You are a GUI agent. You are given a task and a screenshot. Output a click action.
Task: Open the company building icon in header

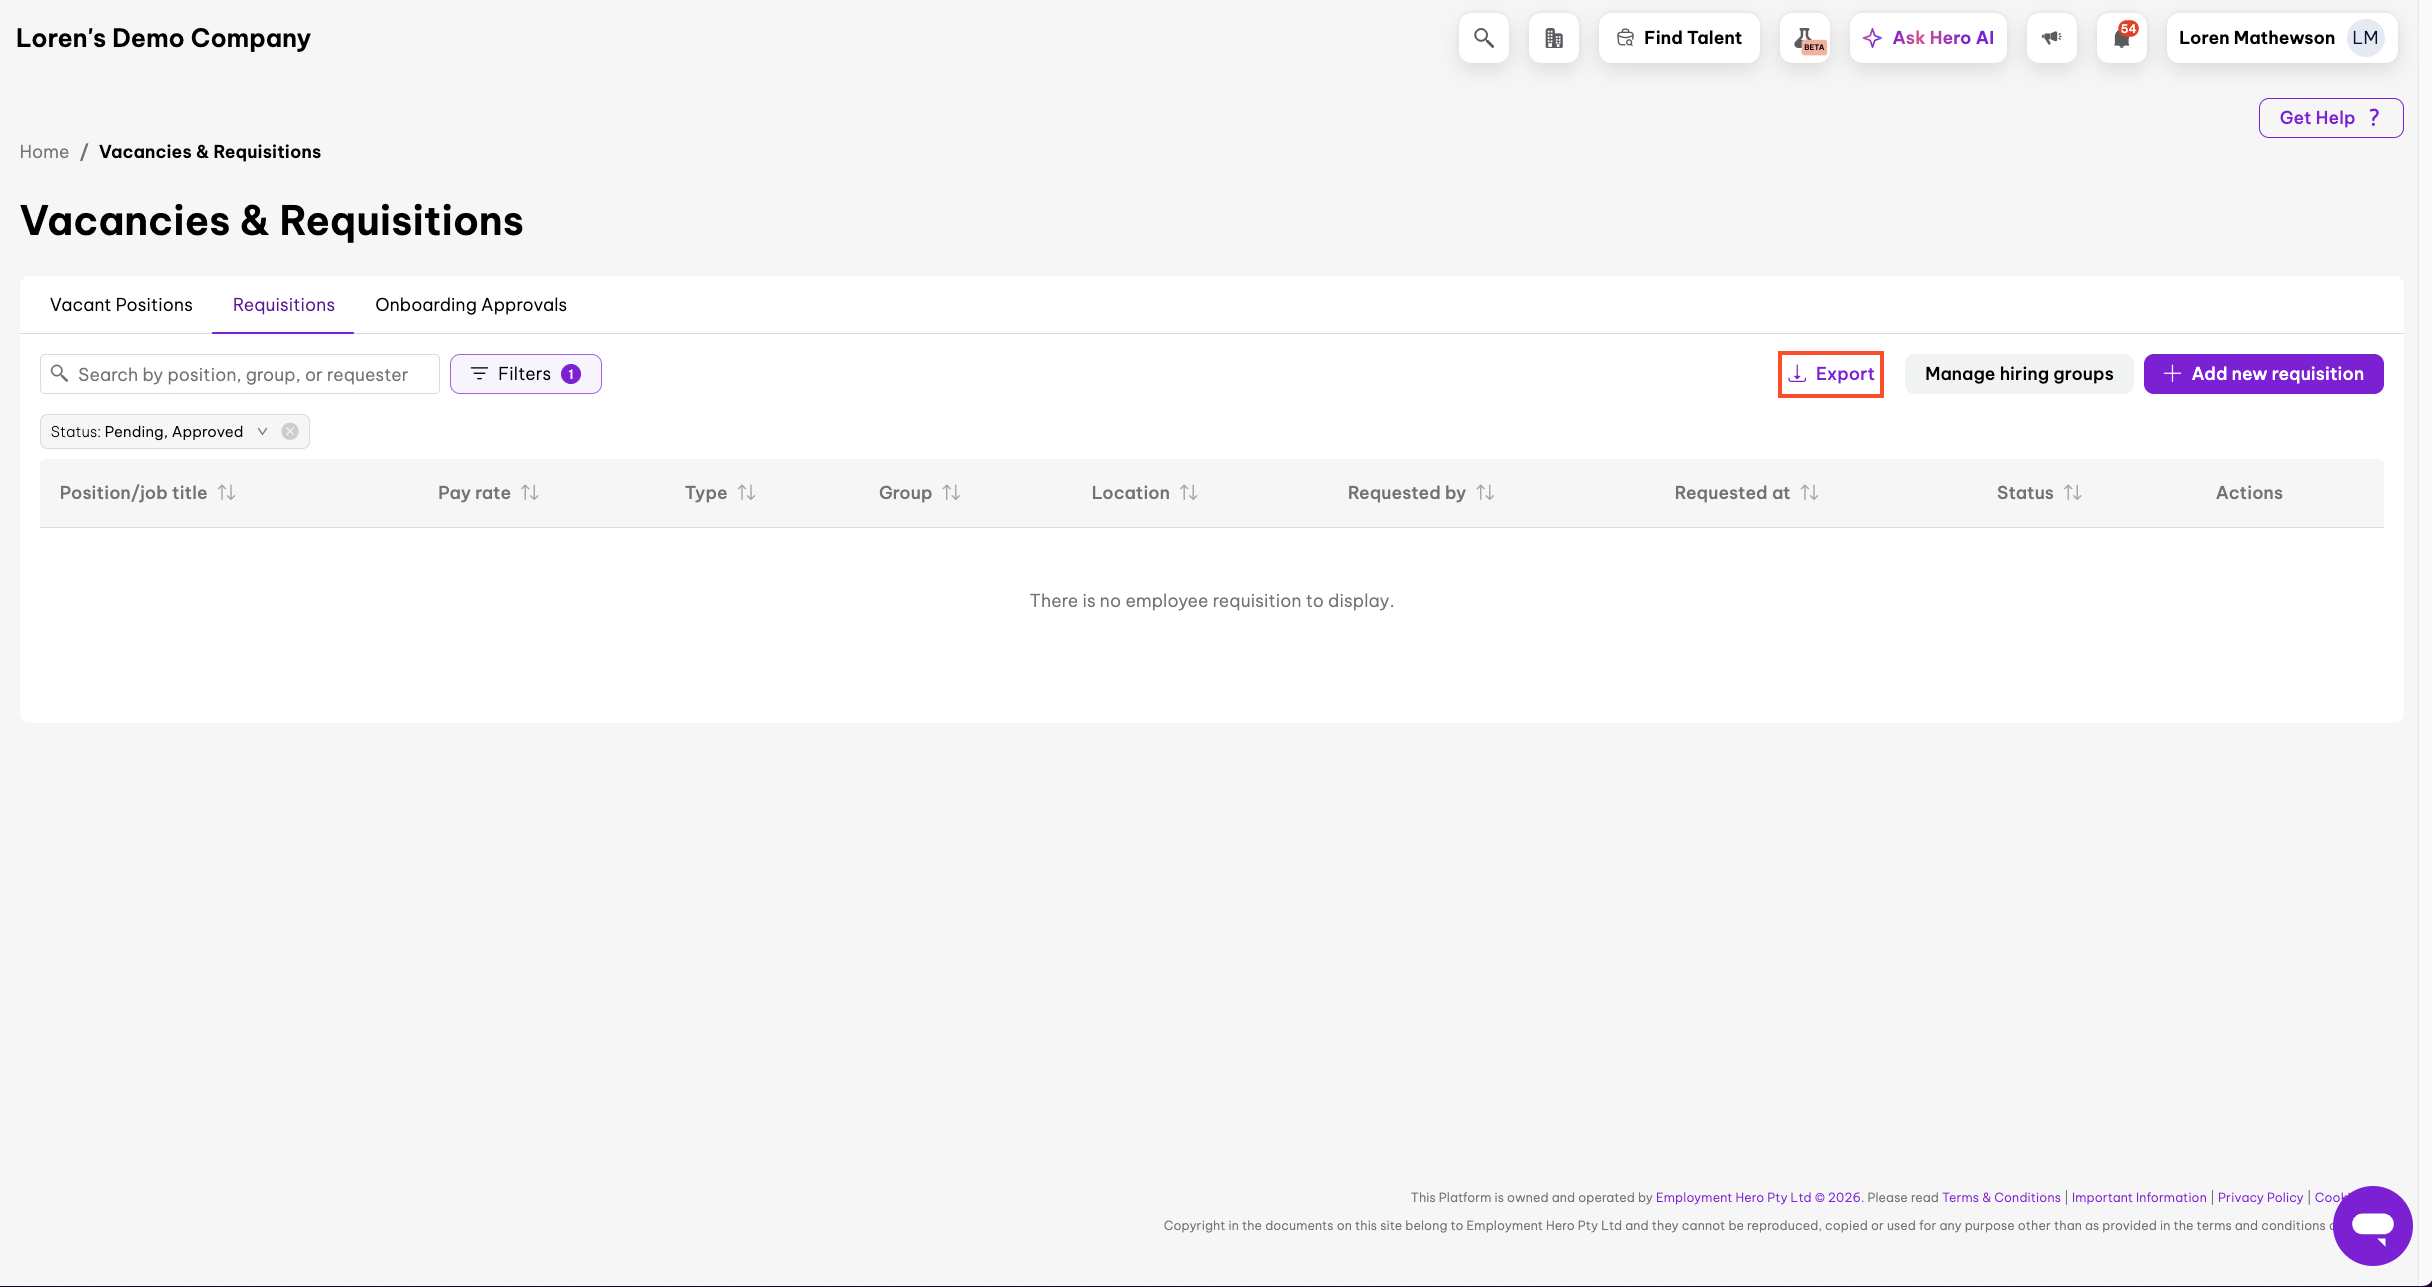coord(1553,38)
